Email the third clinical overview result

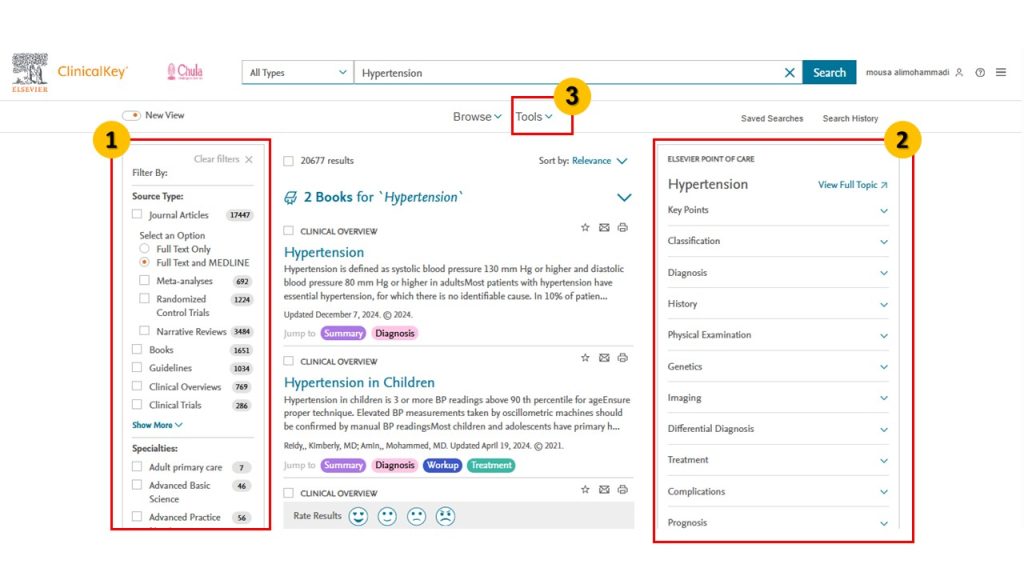604,489
